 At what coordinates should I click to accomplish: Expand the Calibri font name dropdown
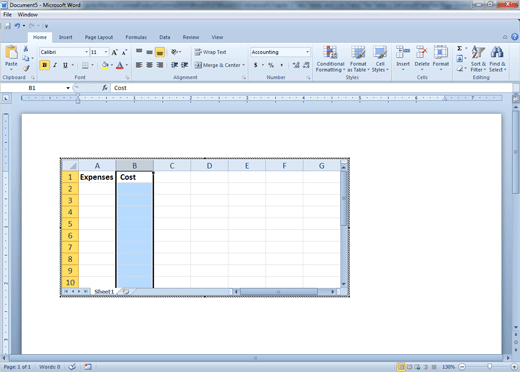coord(86,52)
